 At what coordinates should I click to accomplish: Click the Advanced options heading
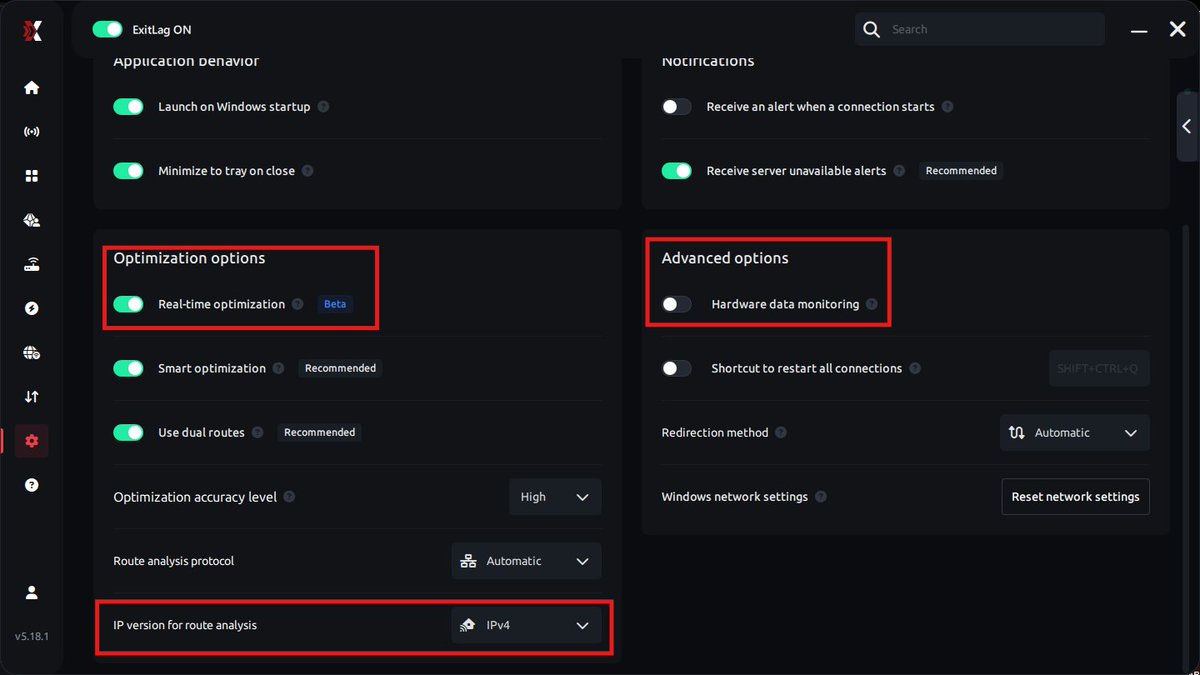725,258
